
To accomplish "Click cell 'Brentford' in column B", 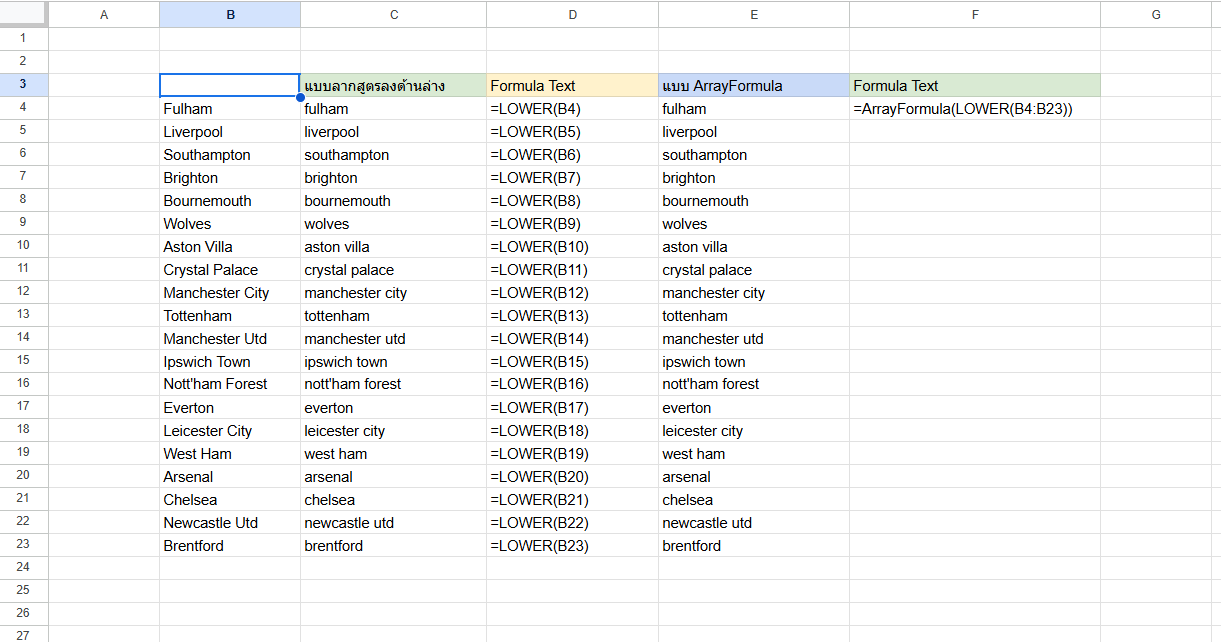I will (x=230, y=545).
